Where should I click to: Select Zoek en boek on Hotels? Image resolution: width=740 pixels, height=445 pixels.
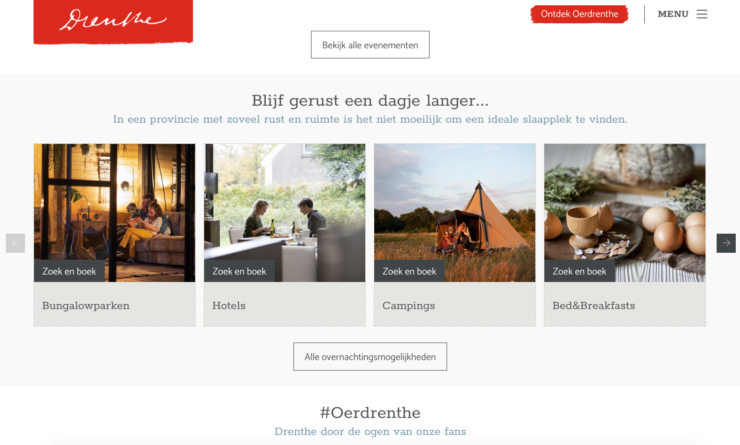pos(239,271)
